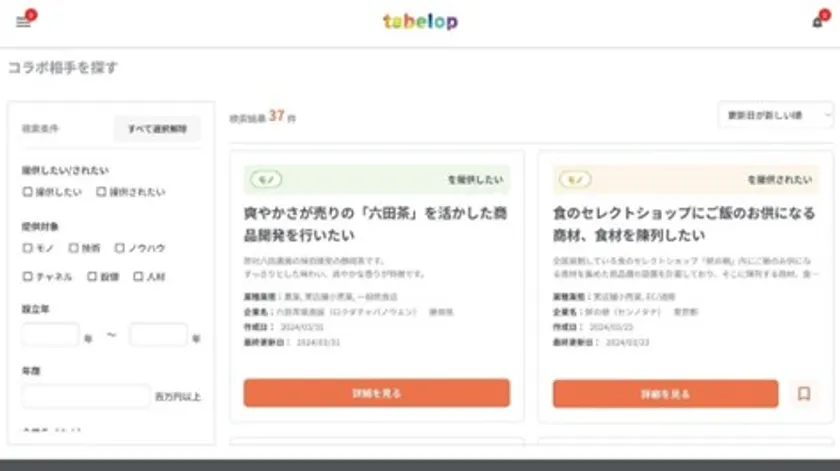Select the チャネル checkbox
The height and width of the screenshot is (471, 840).
click(x=28, y=277)
